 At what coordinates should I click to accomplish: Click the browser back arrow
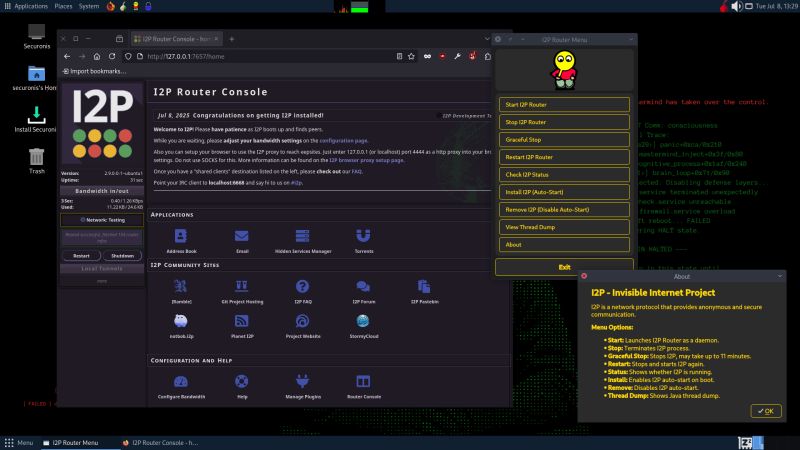(x=67, y=57)
